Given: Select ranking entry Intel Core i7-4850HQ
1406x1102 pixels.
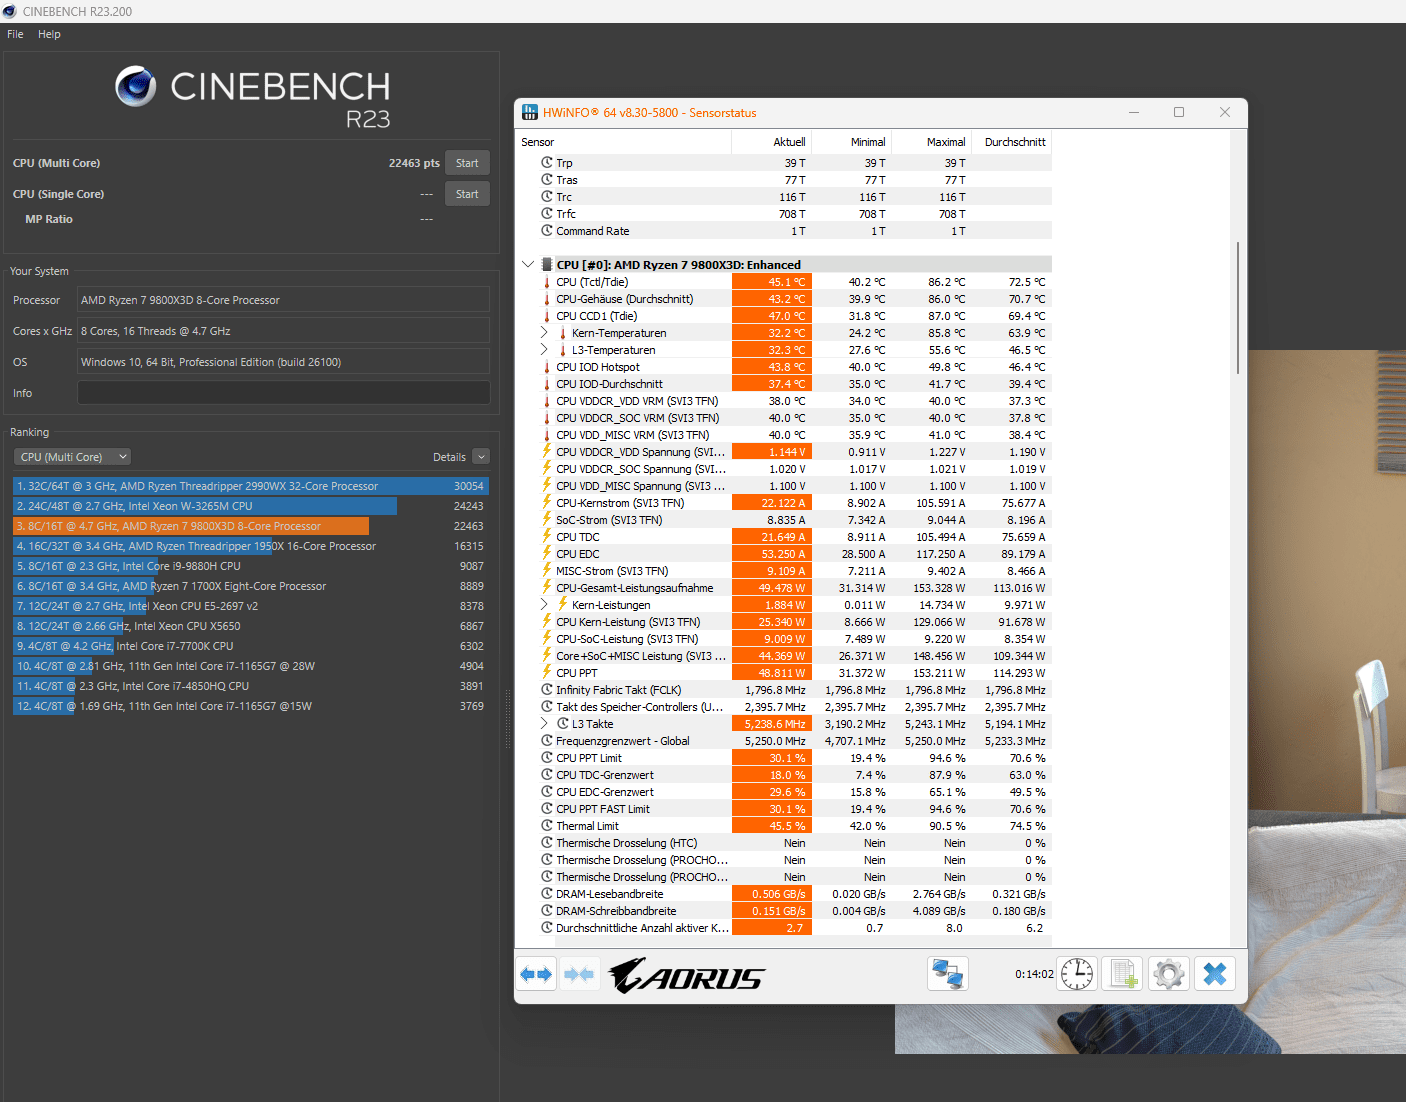Looking at the screenshot, I should point(250,686).
